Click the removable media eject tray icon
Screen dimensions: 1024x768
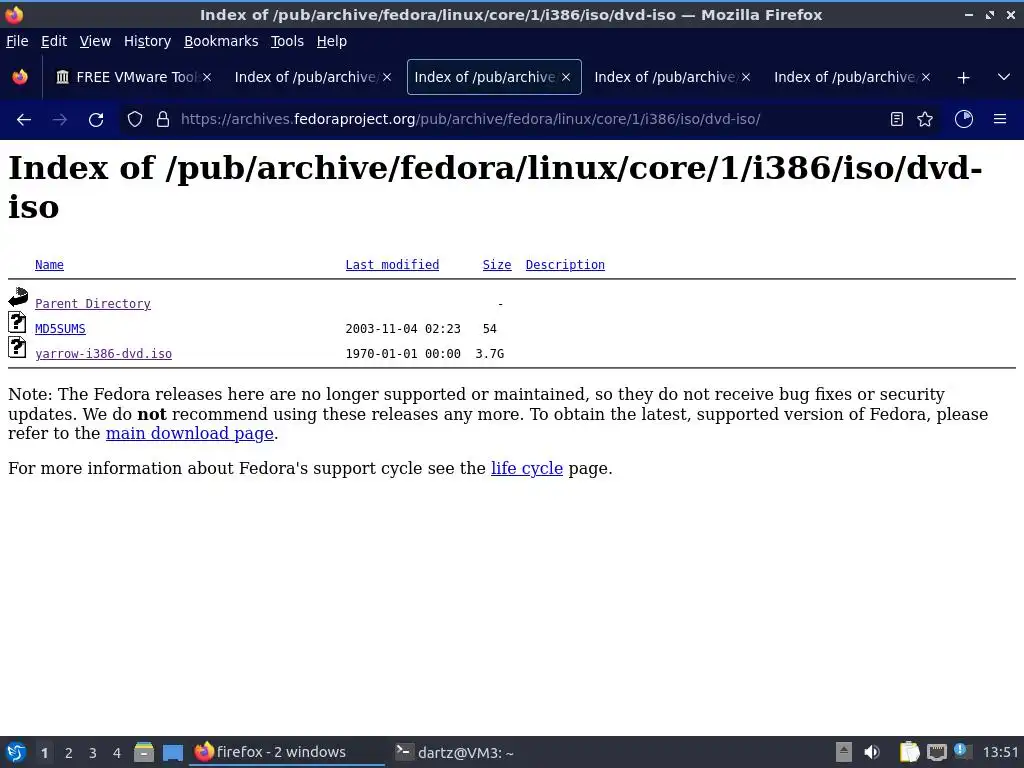(844, 752)
